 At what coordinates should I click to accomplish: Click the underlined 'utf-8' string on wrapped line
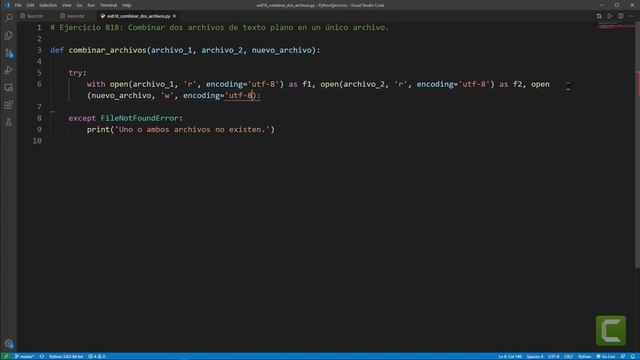point(240,96)
